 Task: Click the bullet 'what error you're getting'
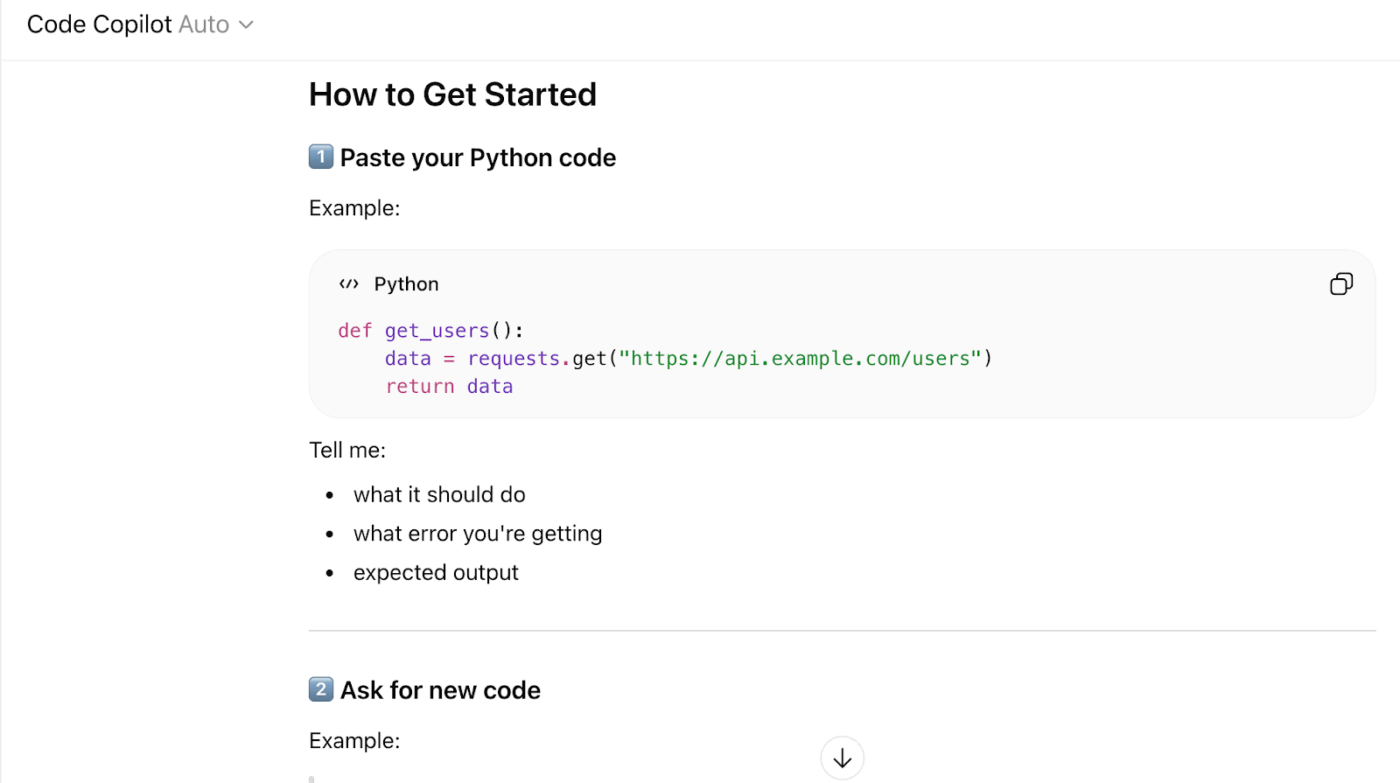click(x=477, y=533)
